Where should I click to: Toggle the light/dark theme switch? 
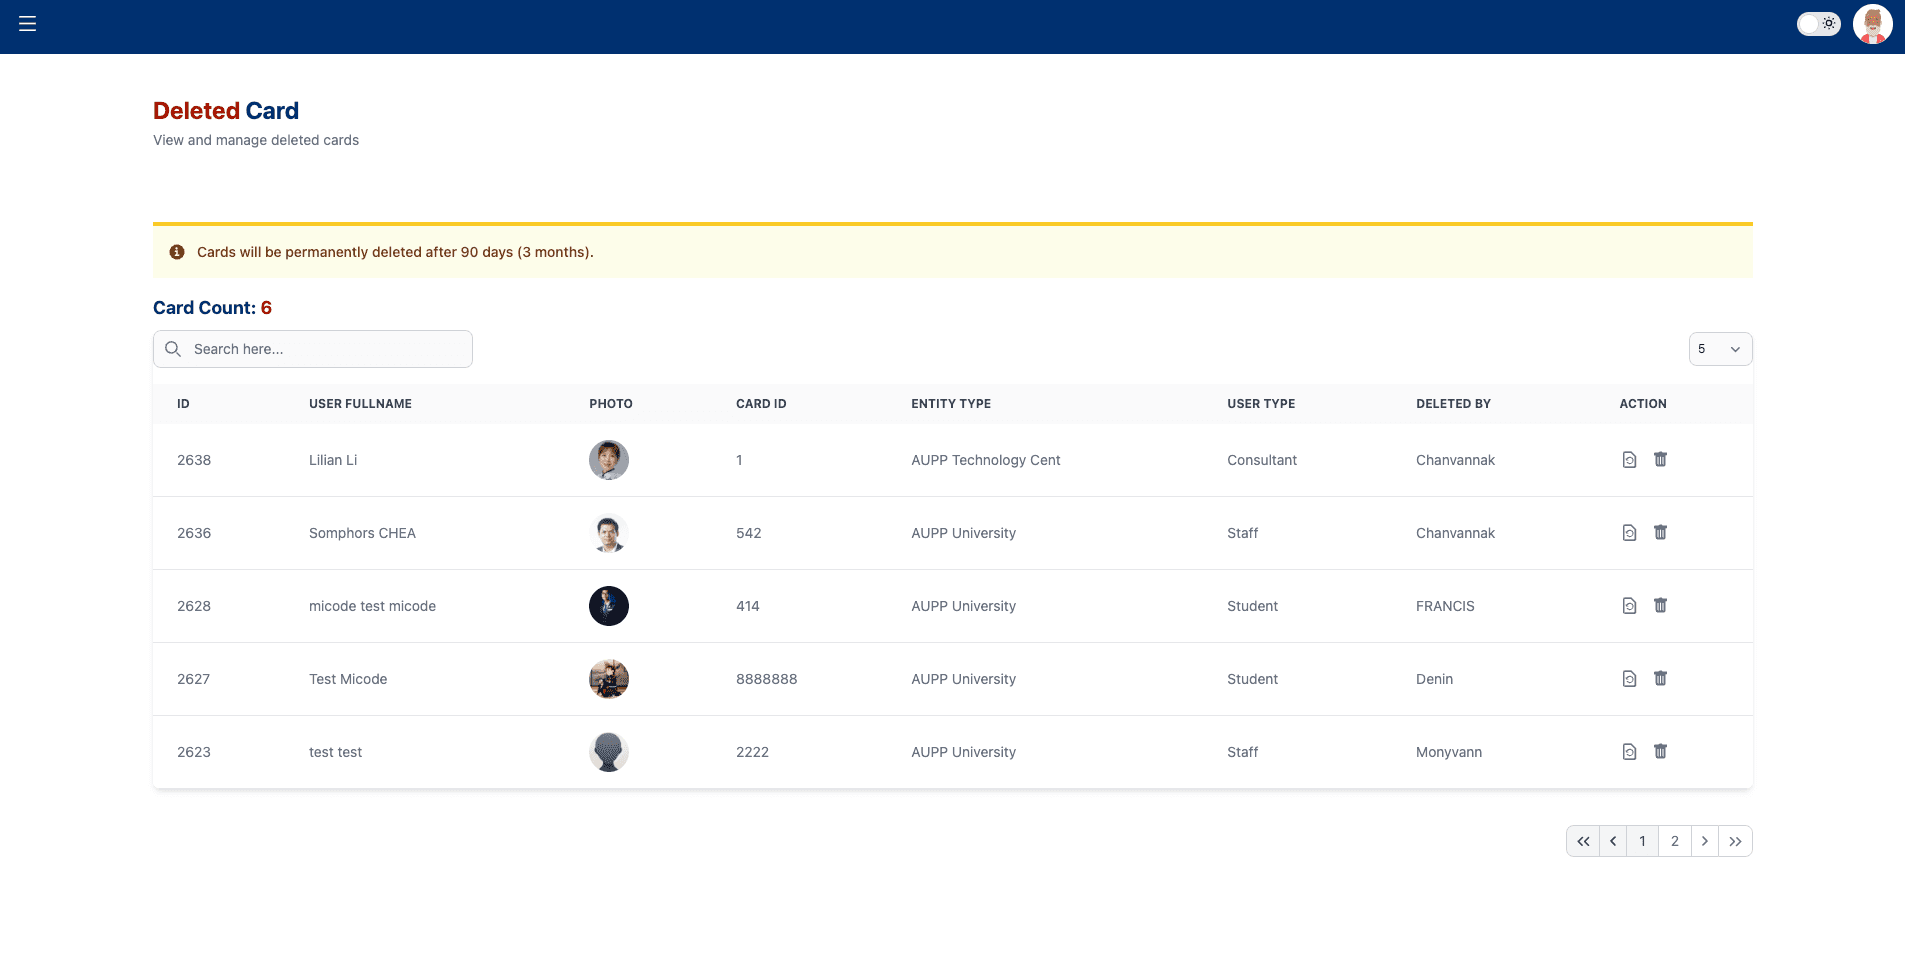[1818, 24]
